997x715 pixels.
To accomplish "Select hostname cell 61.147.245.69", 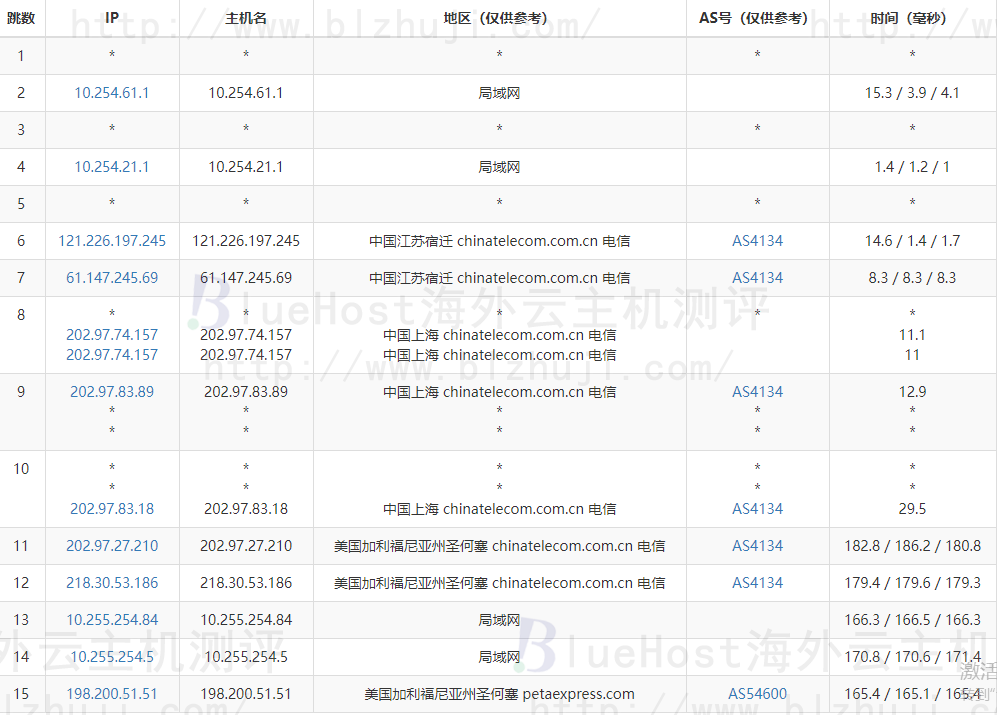I will pyautogui.click(x=246, y=277).
